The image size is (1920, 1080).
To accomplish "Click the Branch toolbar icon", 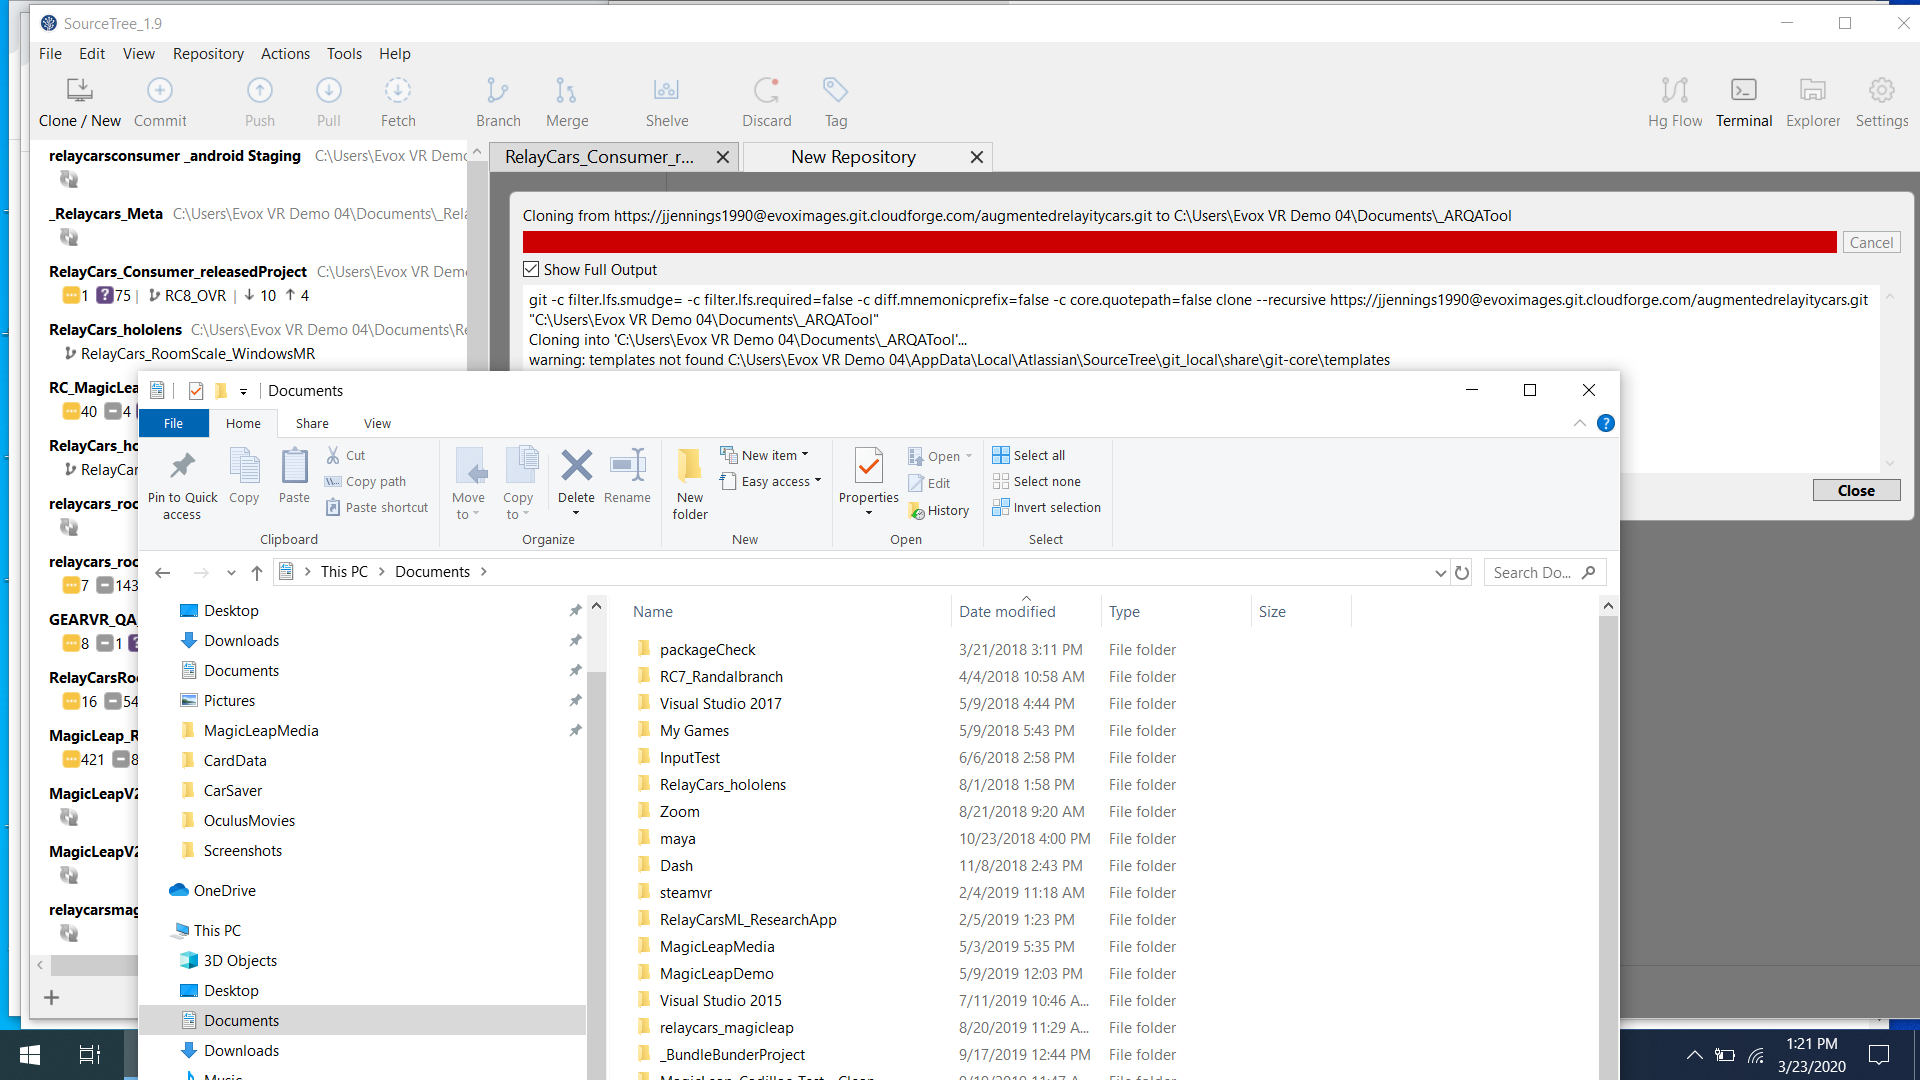I will click(x=498, y=102).
